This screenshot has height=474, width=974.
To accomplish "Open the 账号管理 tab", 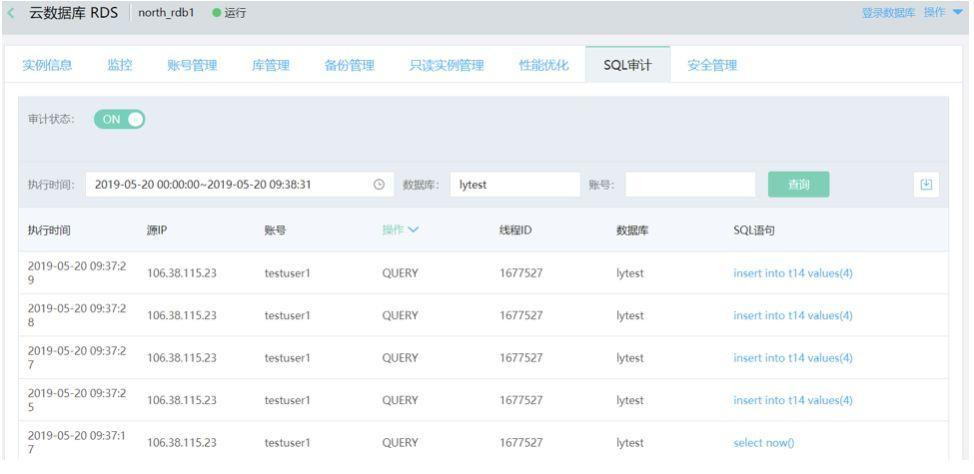I will click(192, 65).
